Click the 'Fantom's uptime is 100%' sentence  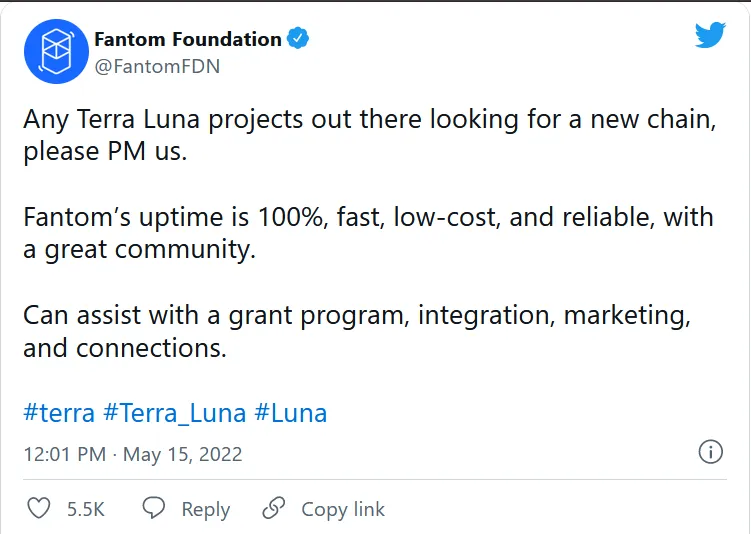click(x=368, y=233)
